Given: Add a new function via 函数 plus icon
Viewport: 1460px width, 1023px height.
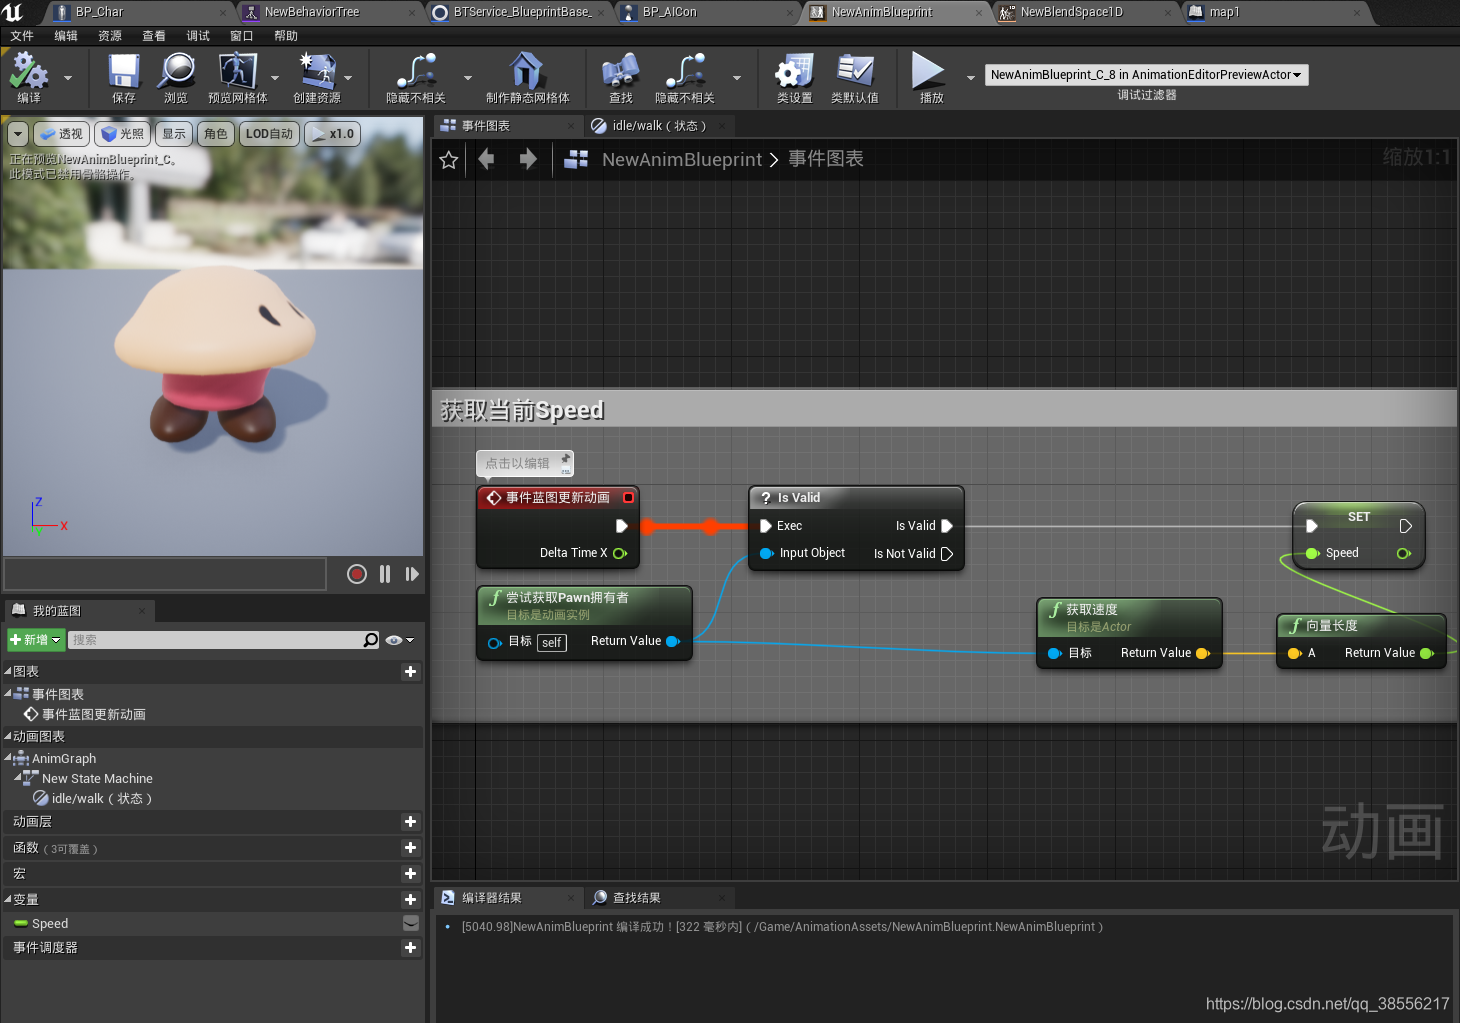Looking at the screenshot, I should click(410, 848).
